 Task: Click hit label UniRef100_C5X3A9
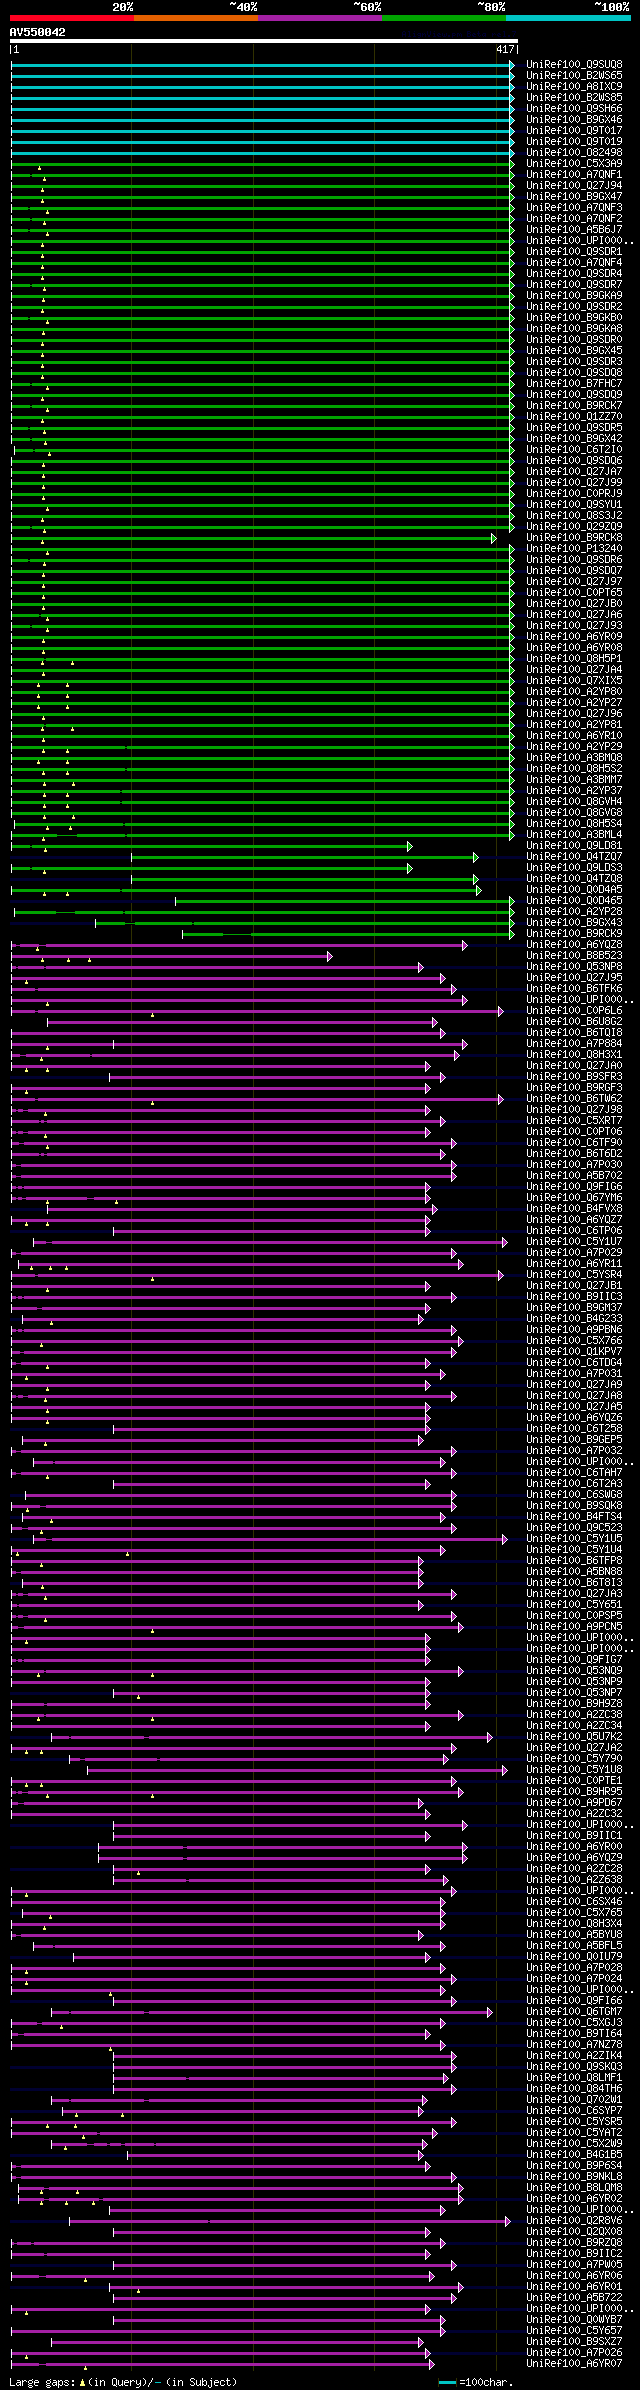pos(574,164)
